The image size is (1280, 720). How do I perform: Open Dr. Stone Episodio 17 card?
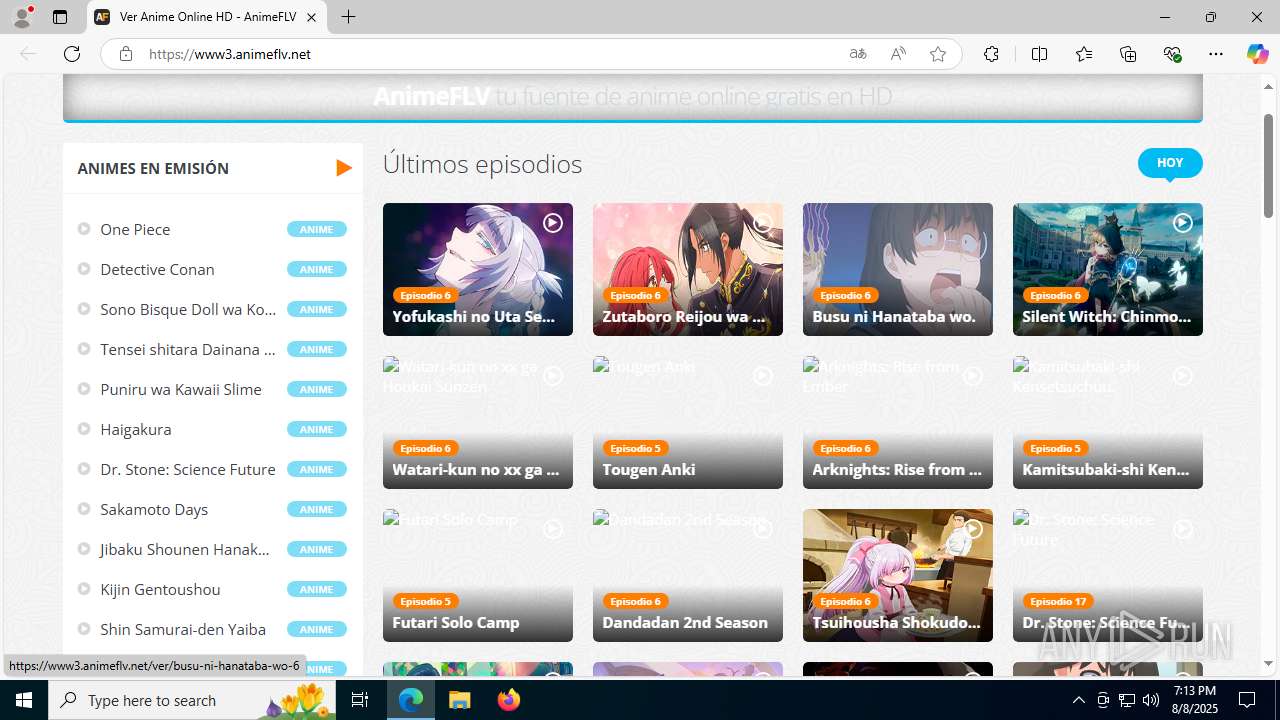pos(1108,575)
